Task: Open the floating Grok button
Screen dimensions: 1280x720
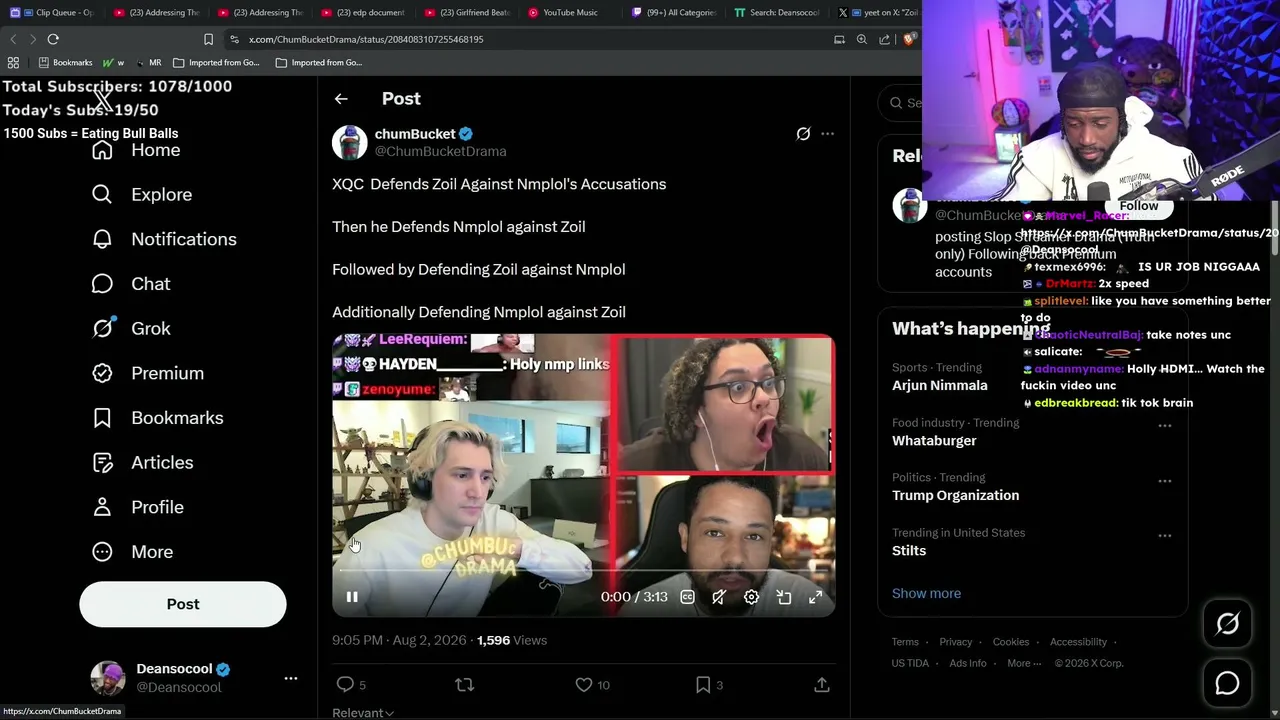Action: tap(1228, 624)
